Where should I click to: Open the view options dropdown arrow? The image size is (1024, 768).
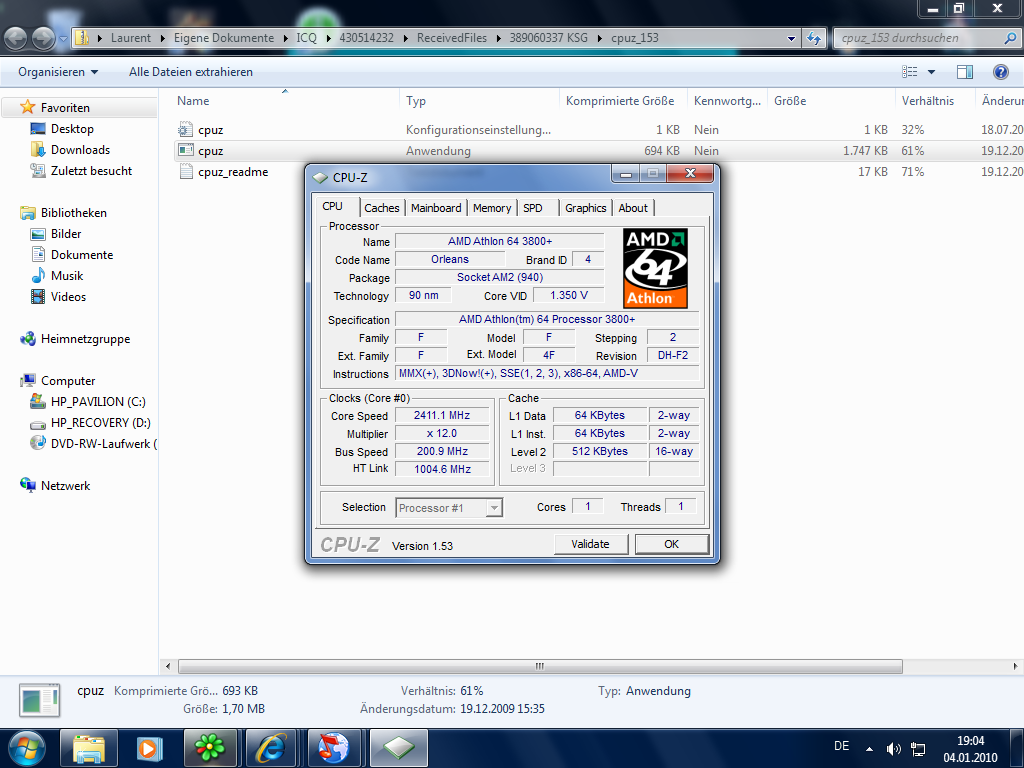point(931,72)
